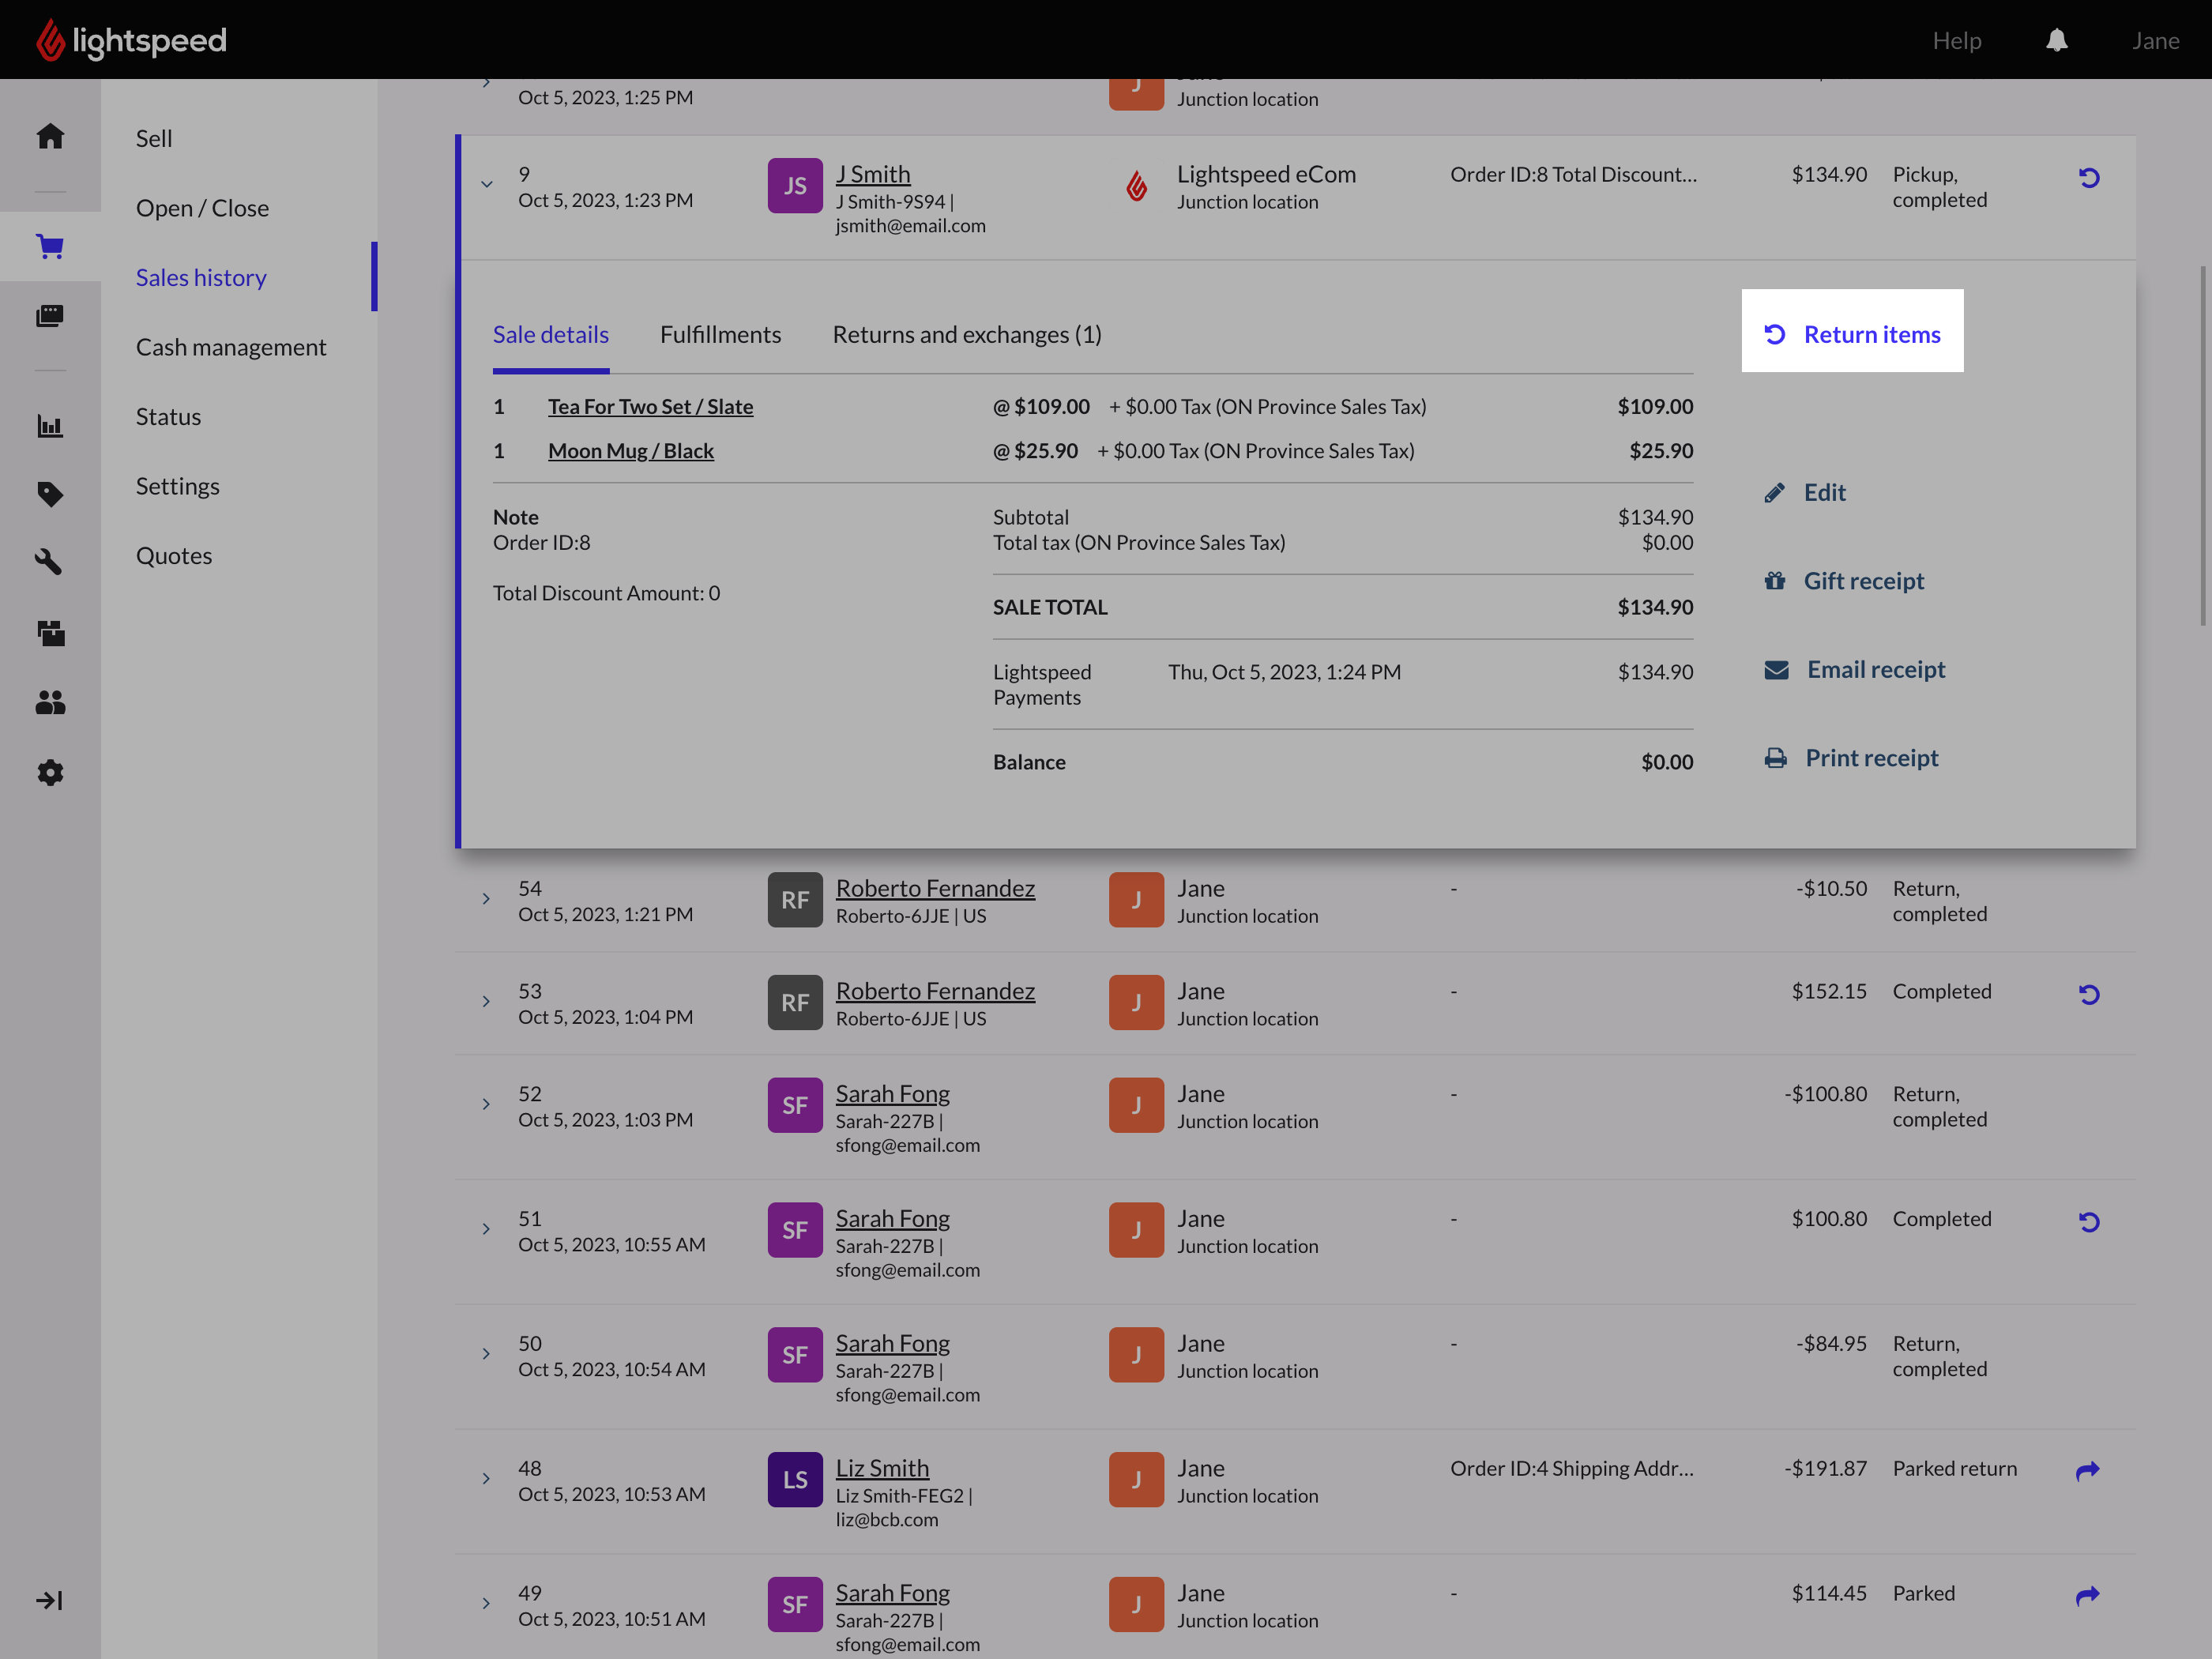Screen dimensions: 2212x1659
Task: Collapse the expanded sale 9 row
Action: (487, 184)
